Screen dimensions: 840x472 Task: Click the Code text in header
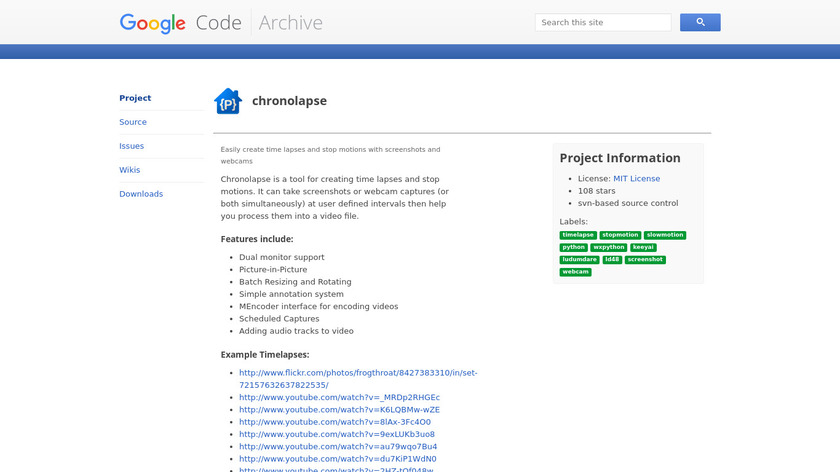click(x=219, y=23)
